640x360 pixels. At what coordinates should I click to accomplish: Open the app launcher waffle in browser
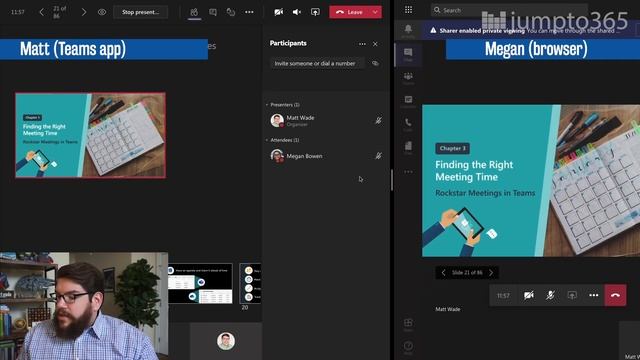(x=408, y=10)
